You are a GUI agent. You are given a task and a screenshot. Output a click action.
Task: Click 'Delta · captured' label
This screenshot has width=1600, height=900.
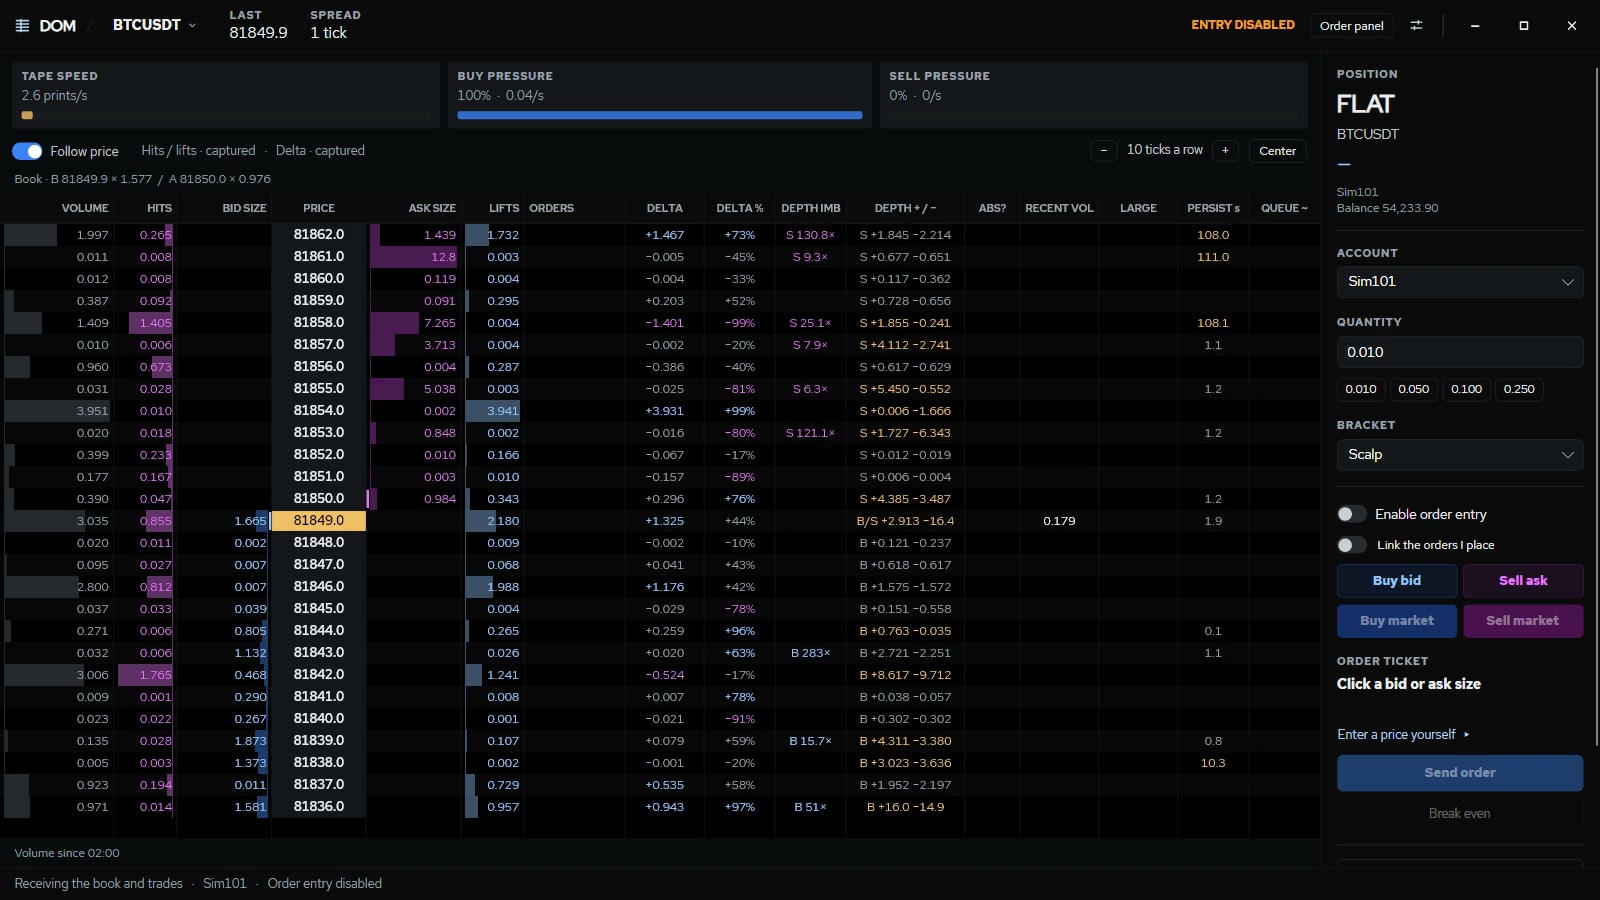pyautogui.click(x=320, y=151)
